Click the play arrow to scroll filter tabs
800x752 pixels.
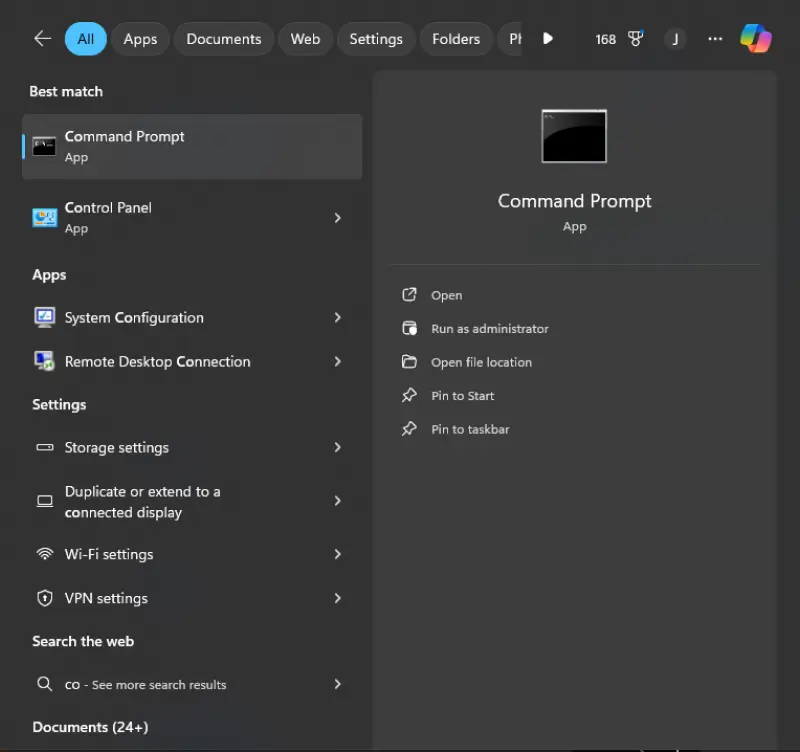[x=548, y=39]
